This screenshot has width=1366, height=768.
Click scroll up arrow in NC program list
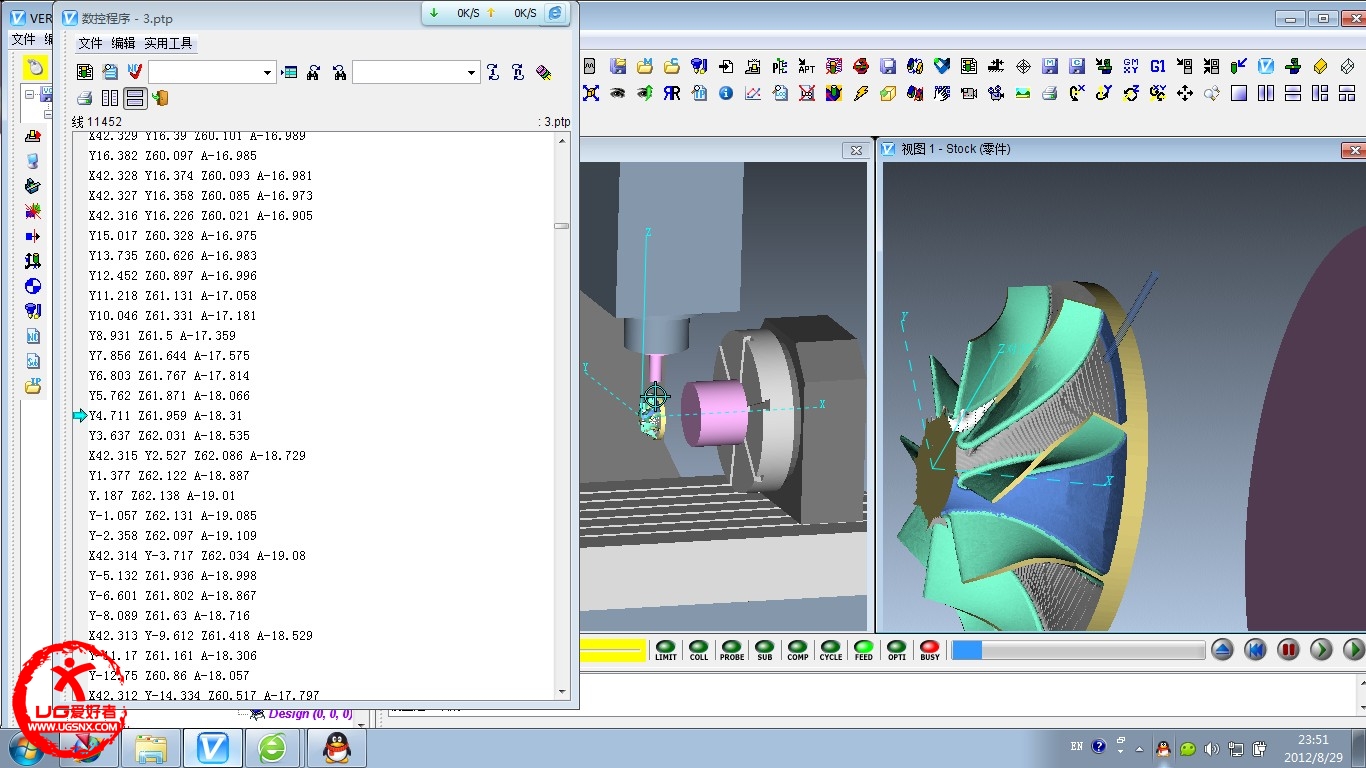pos(562,141)
